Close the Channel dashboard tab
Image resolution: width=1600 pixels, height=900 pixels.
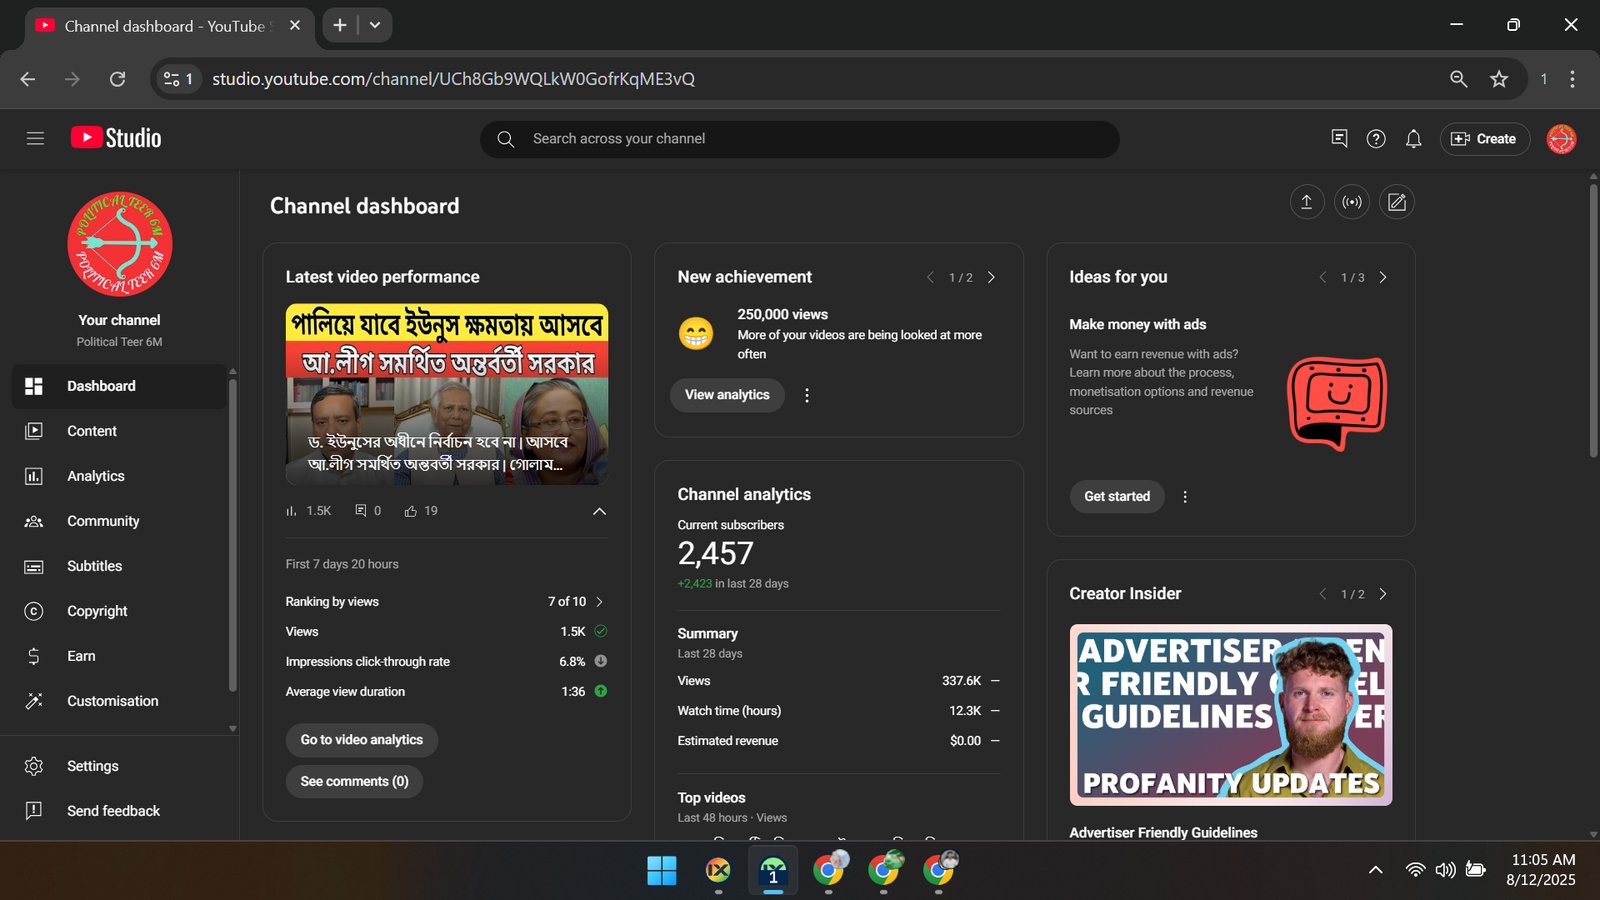click(295, 25)
